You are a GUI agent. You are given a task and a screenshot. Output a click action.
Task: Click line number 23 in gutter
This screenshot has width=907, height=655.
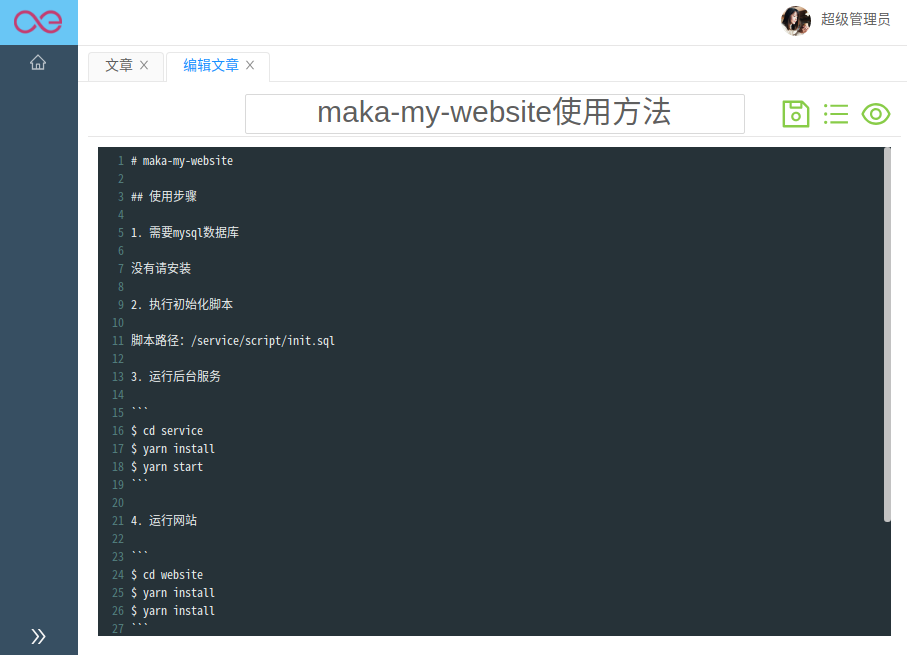[118, 557]
